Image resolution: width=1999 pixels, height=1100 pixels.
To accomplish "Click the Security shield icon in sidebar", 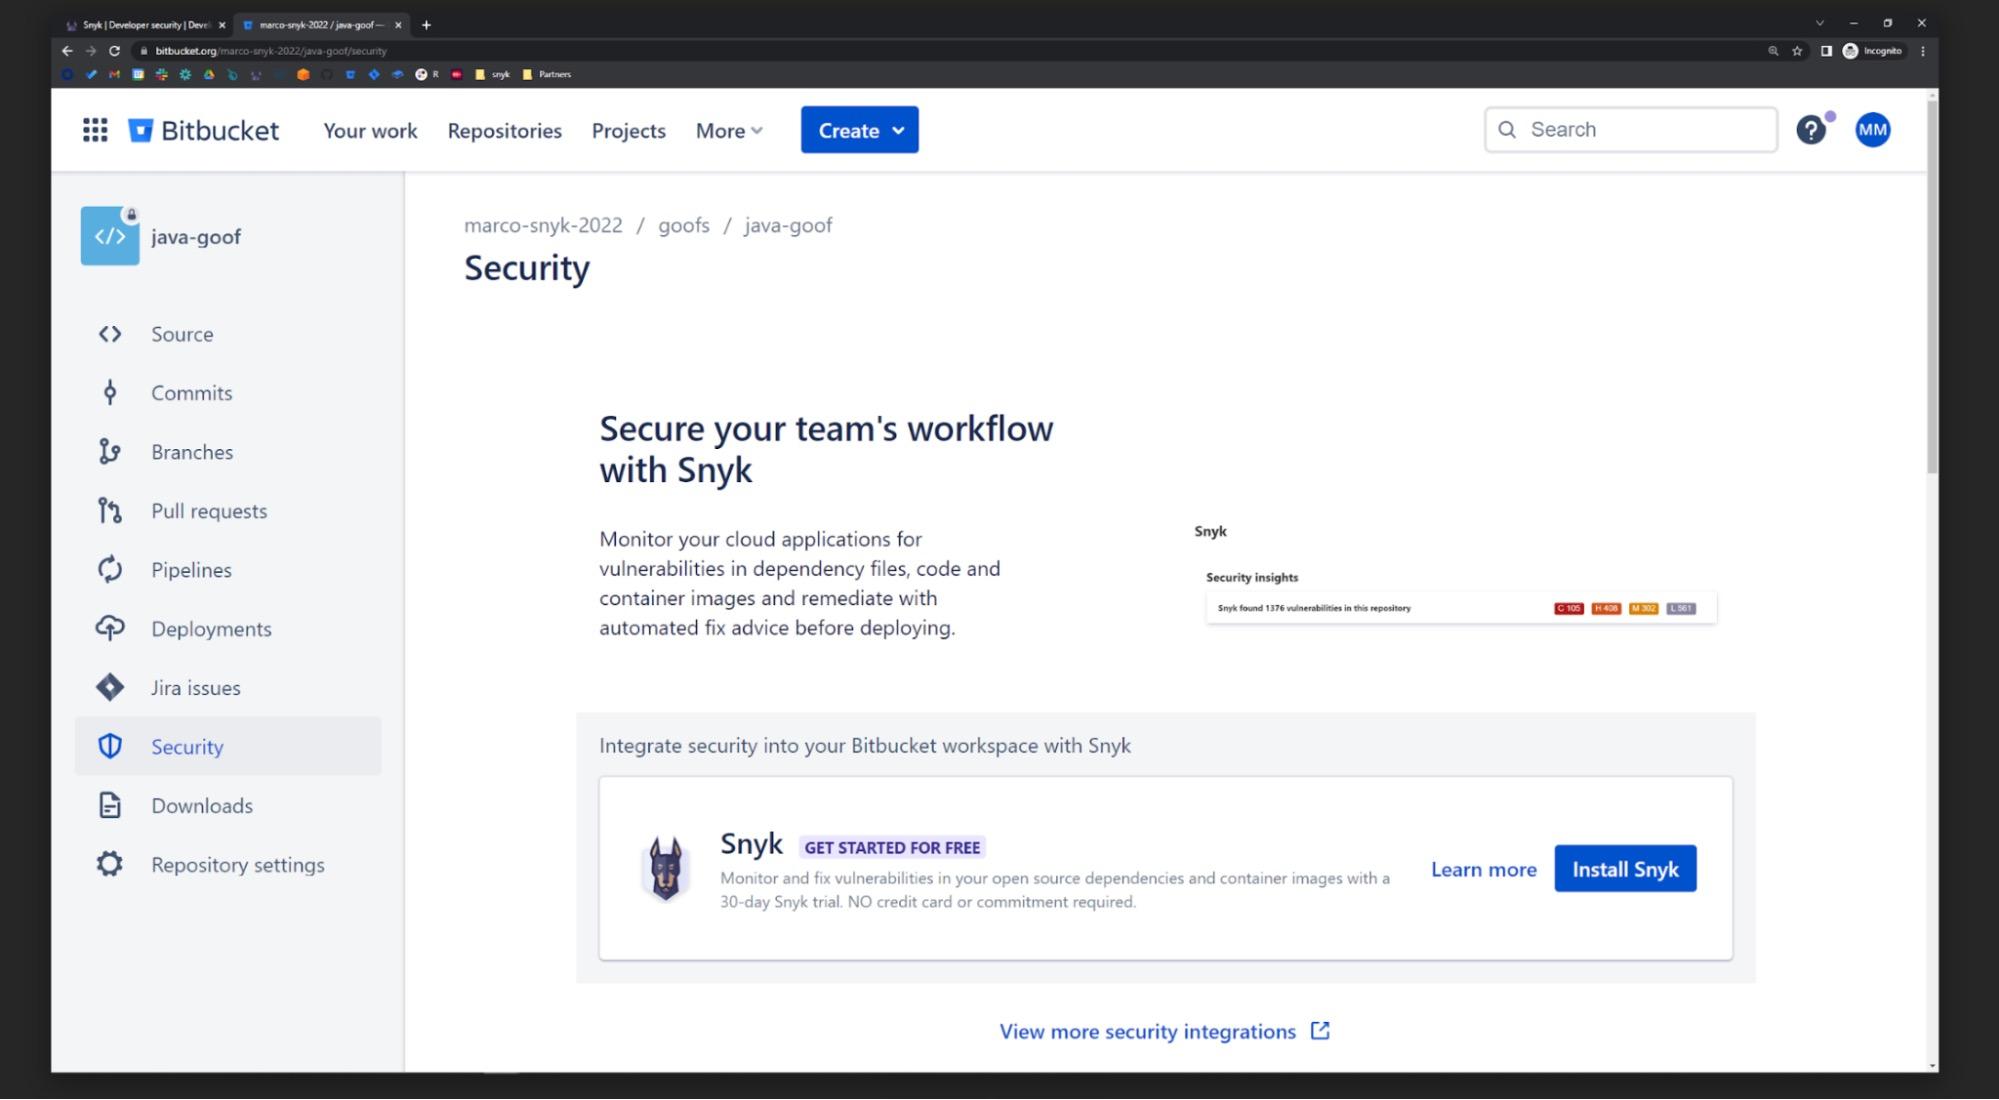I will tap(108, 746).
